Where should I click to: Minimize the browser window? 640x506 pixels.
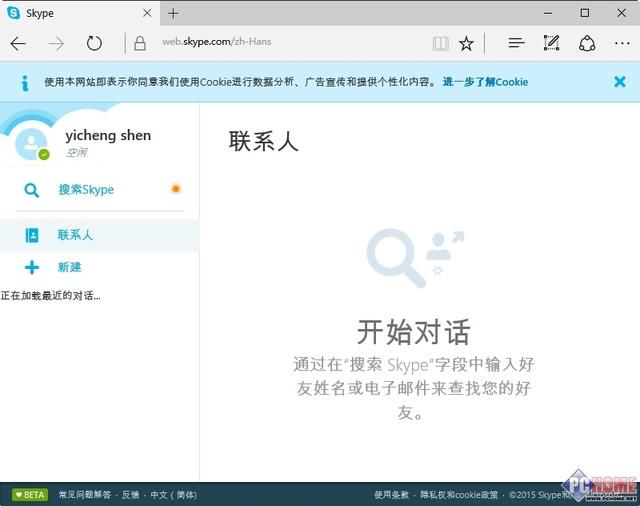point(548,13)
